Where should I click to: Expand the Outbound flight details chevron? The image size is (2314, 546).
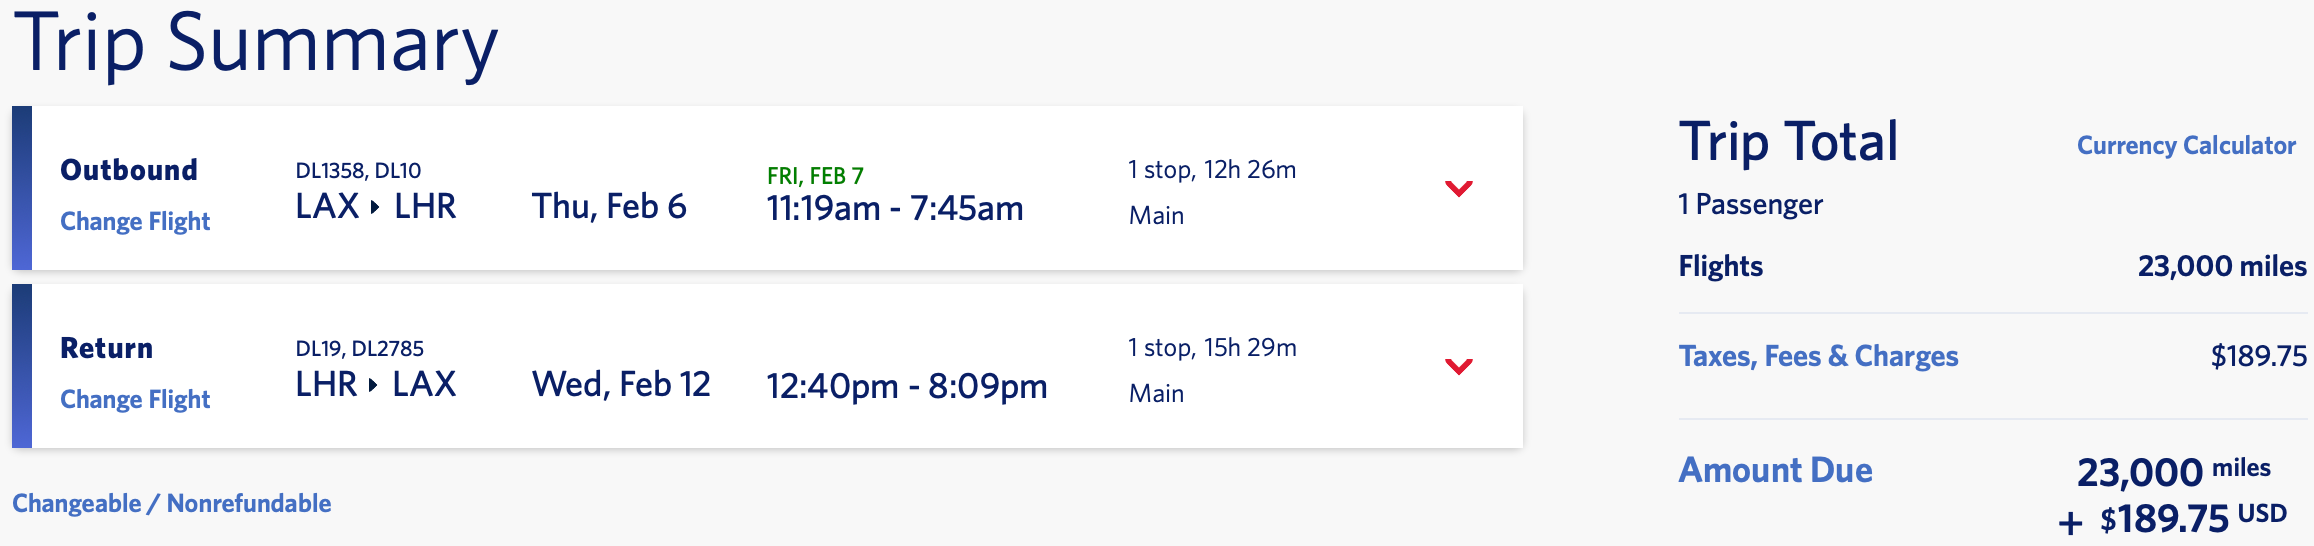coord(1459,188)
